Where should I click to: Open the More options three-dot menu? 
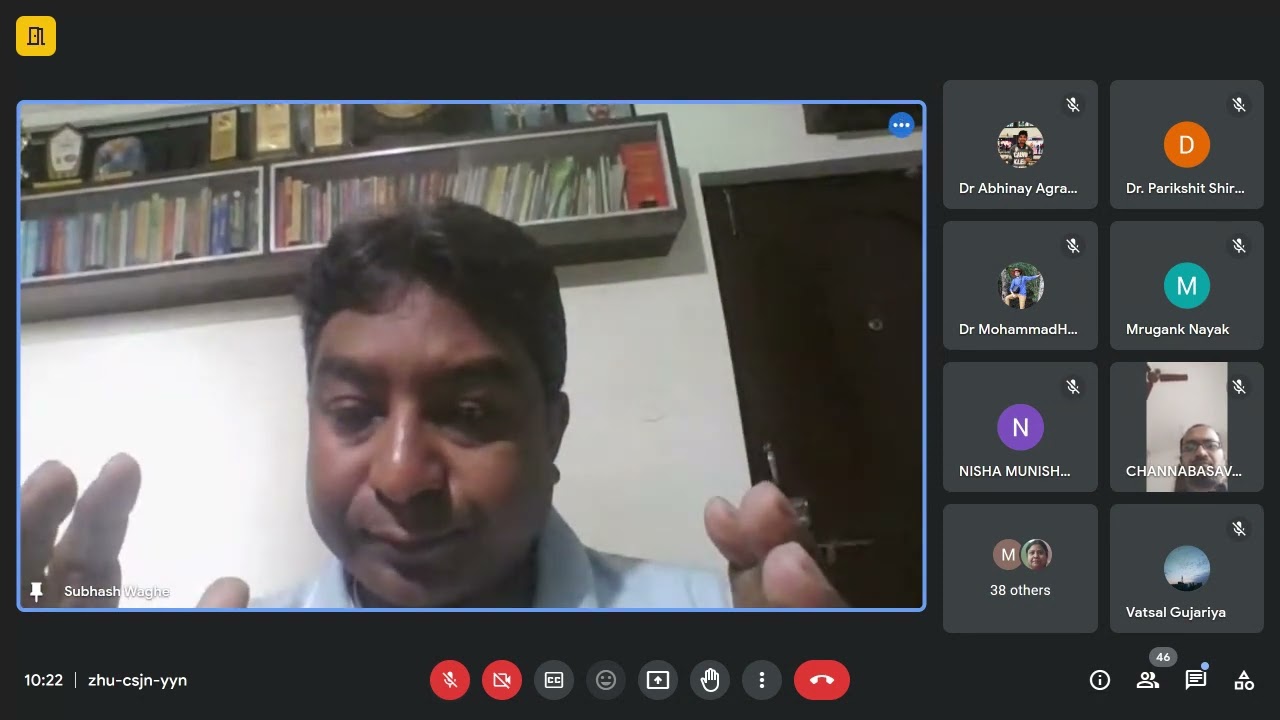point(762,680)
